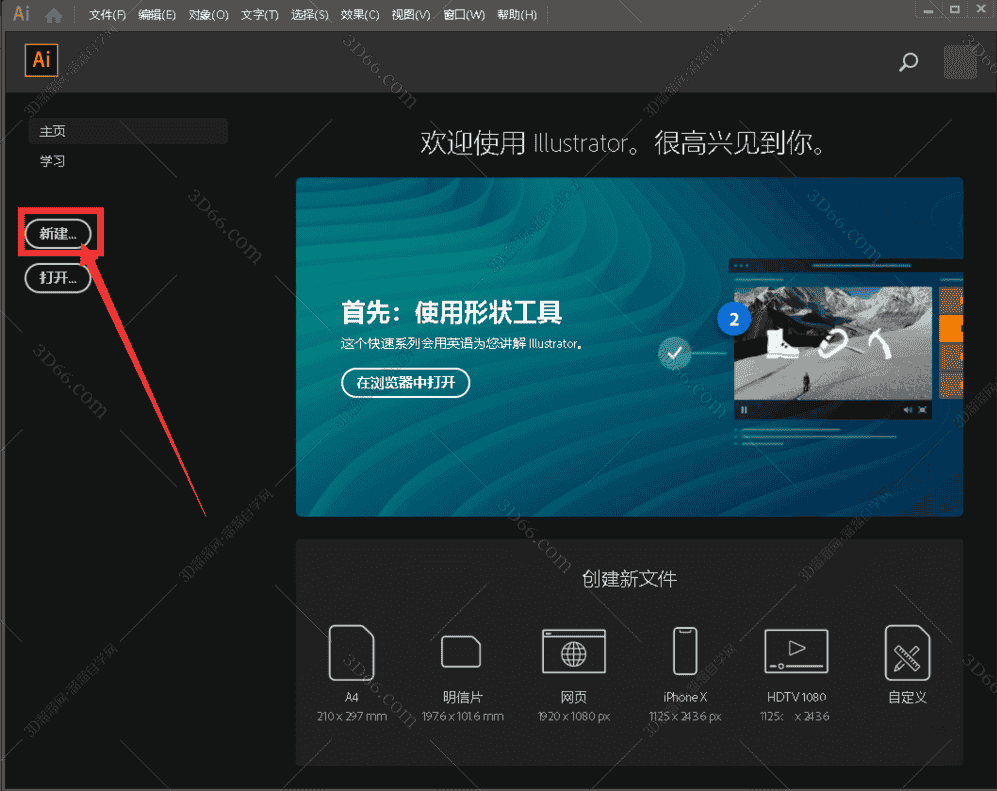
Task: Pick the 明信片 postcard preset icon
Action: tap(461, 652)
